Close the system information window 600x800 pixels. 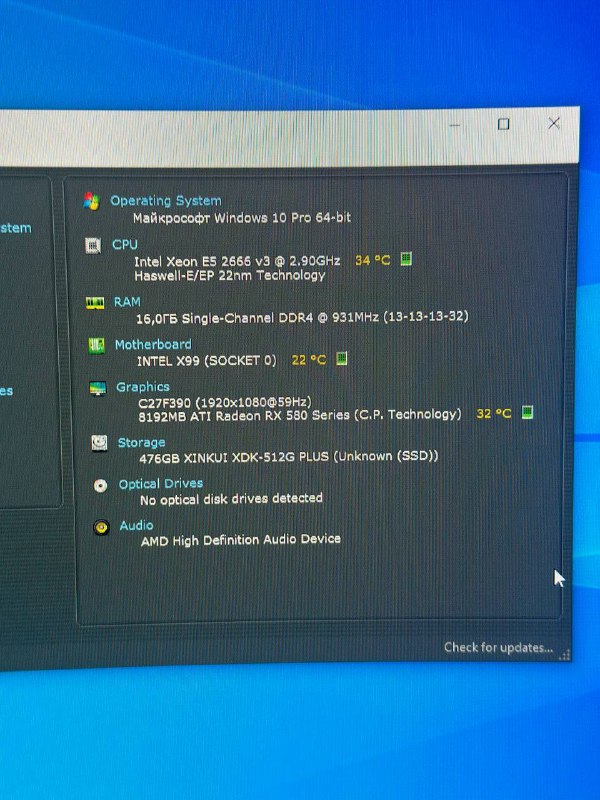click(554, 123)
